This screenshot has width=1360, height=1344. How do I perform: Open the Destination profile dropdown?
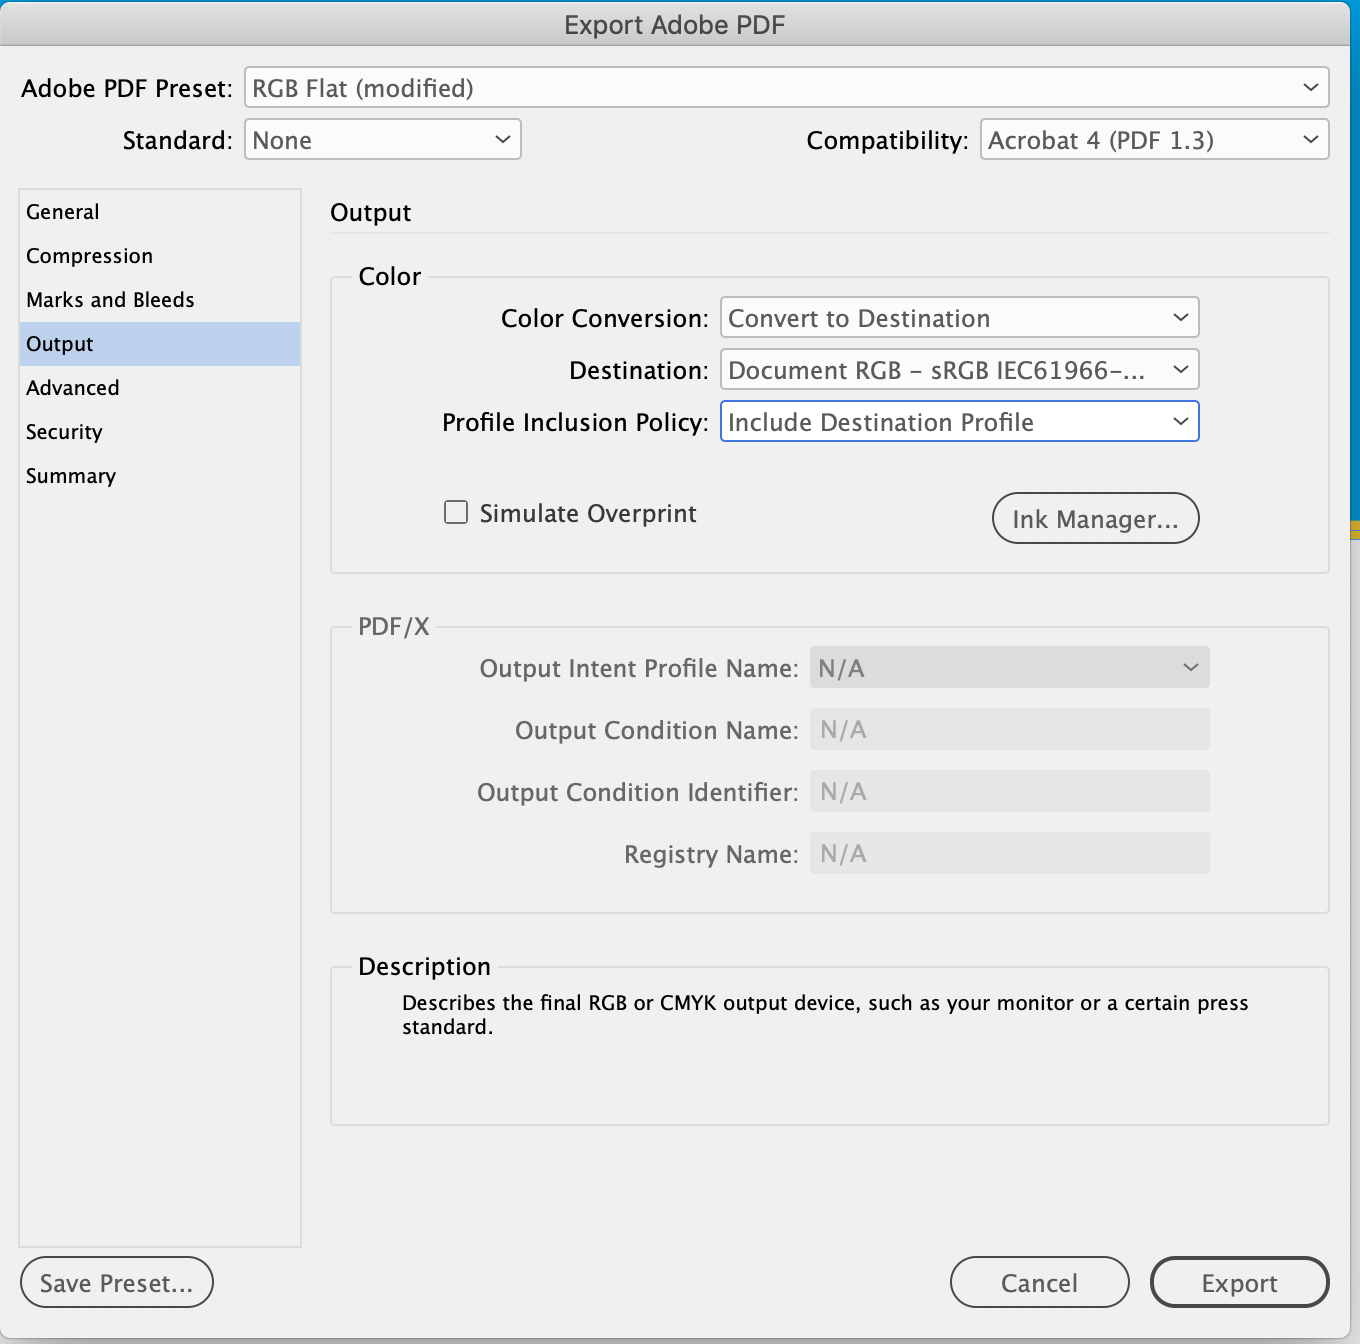pyautogui.click(x=958, y=369)
